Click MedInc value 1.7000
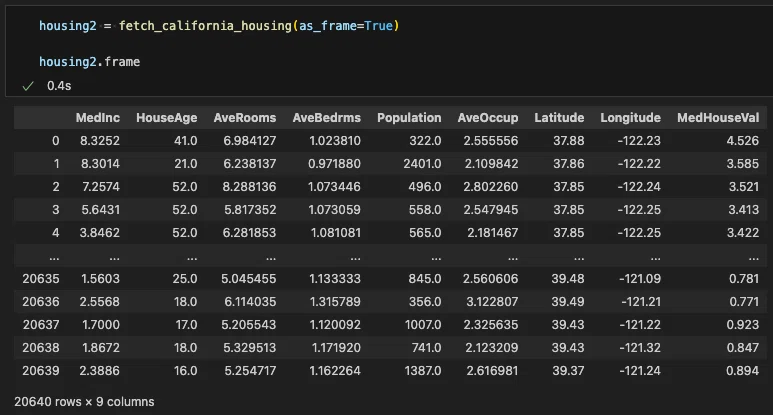Viewport: 773px width, 415px height. (x=101, y=324)
